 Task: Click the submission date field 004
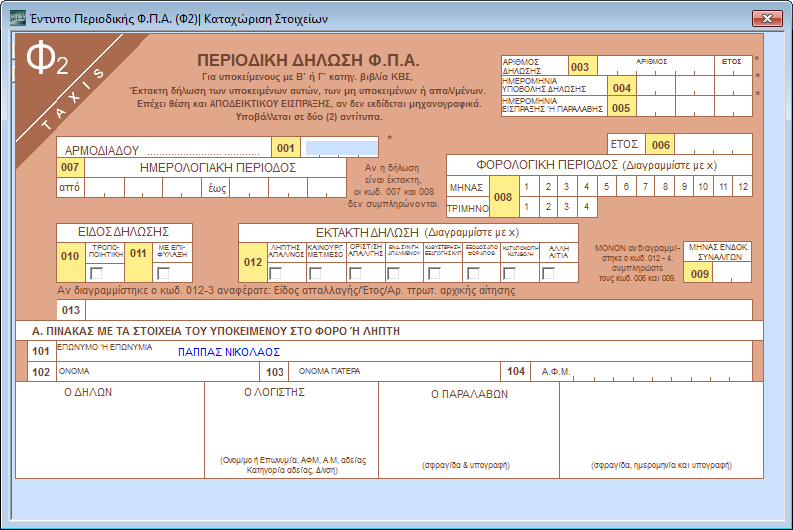coord(694,87)
